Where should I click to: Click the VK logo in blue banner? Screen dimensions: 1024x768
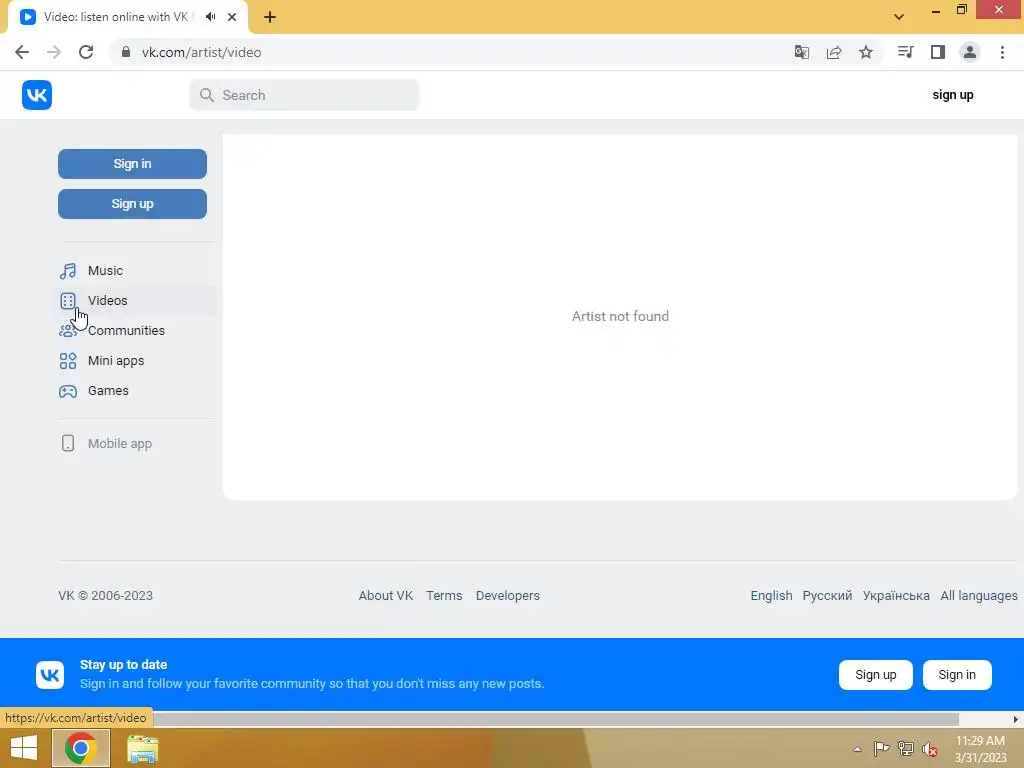tap(50, 675)
